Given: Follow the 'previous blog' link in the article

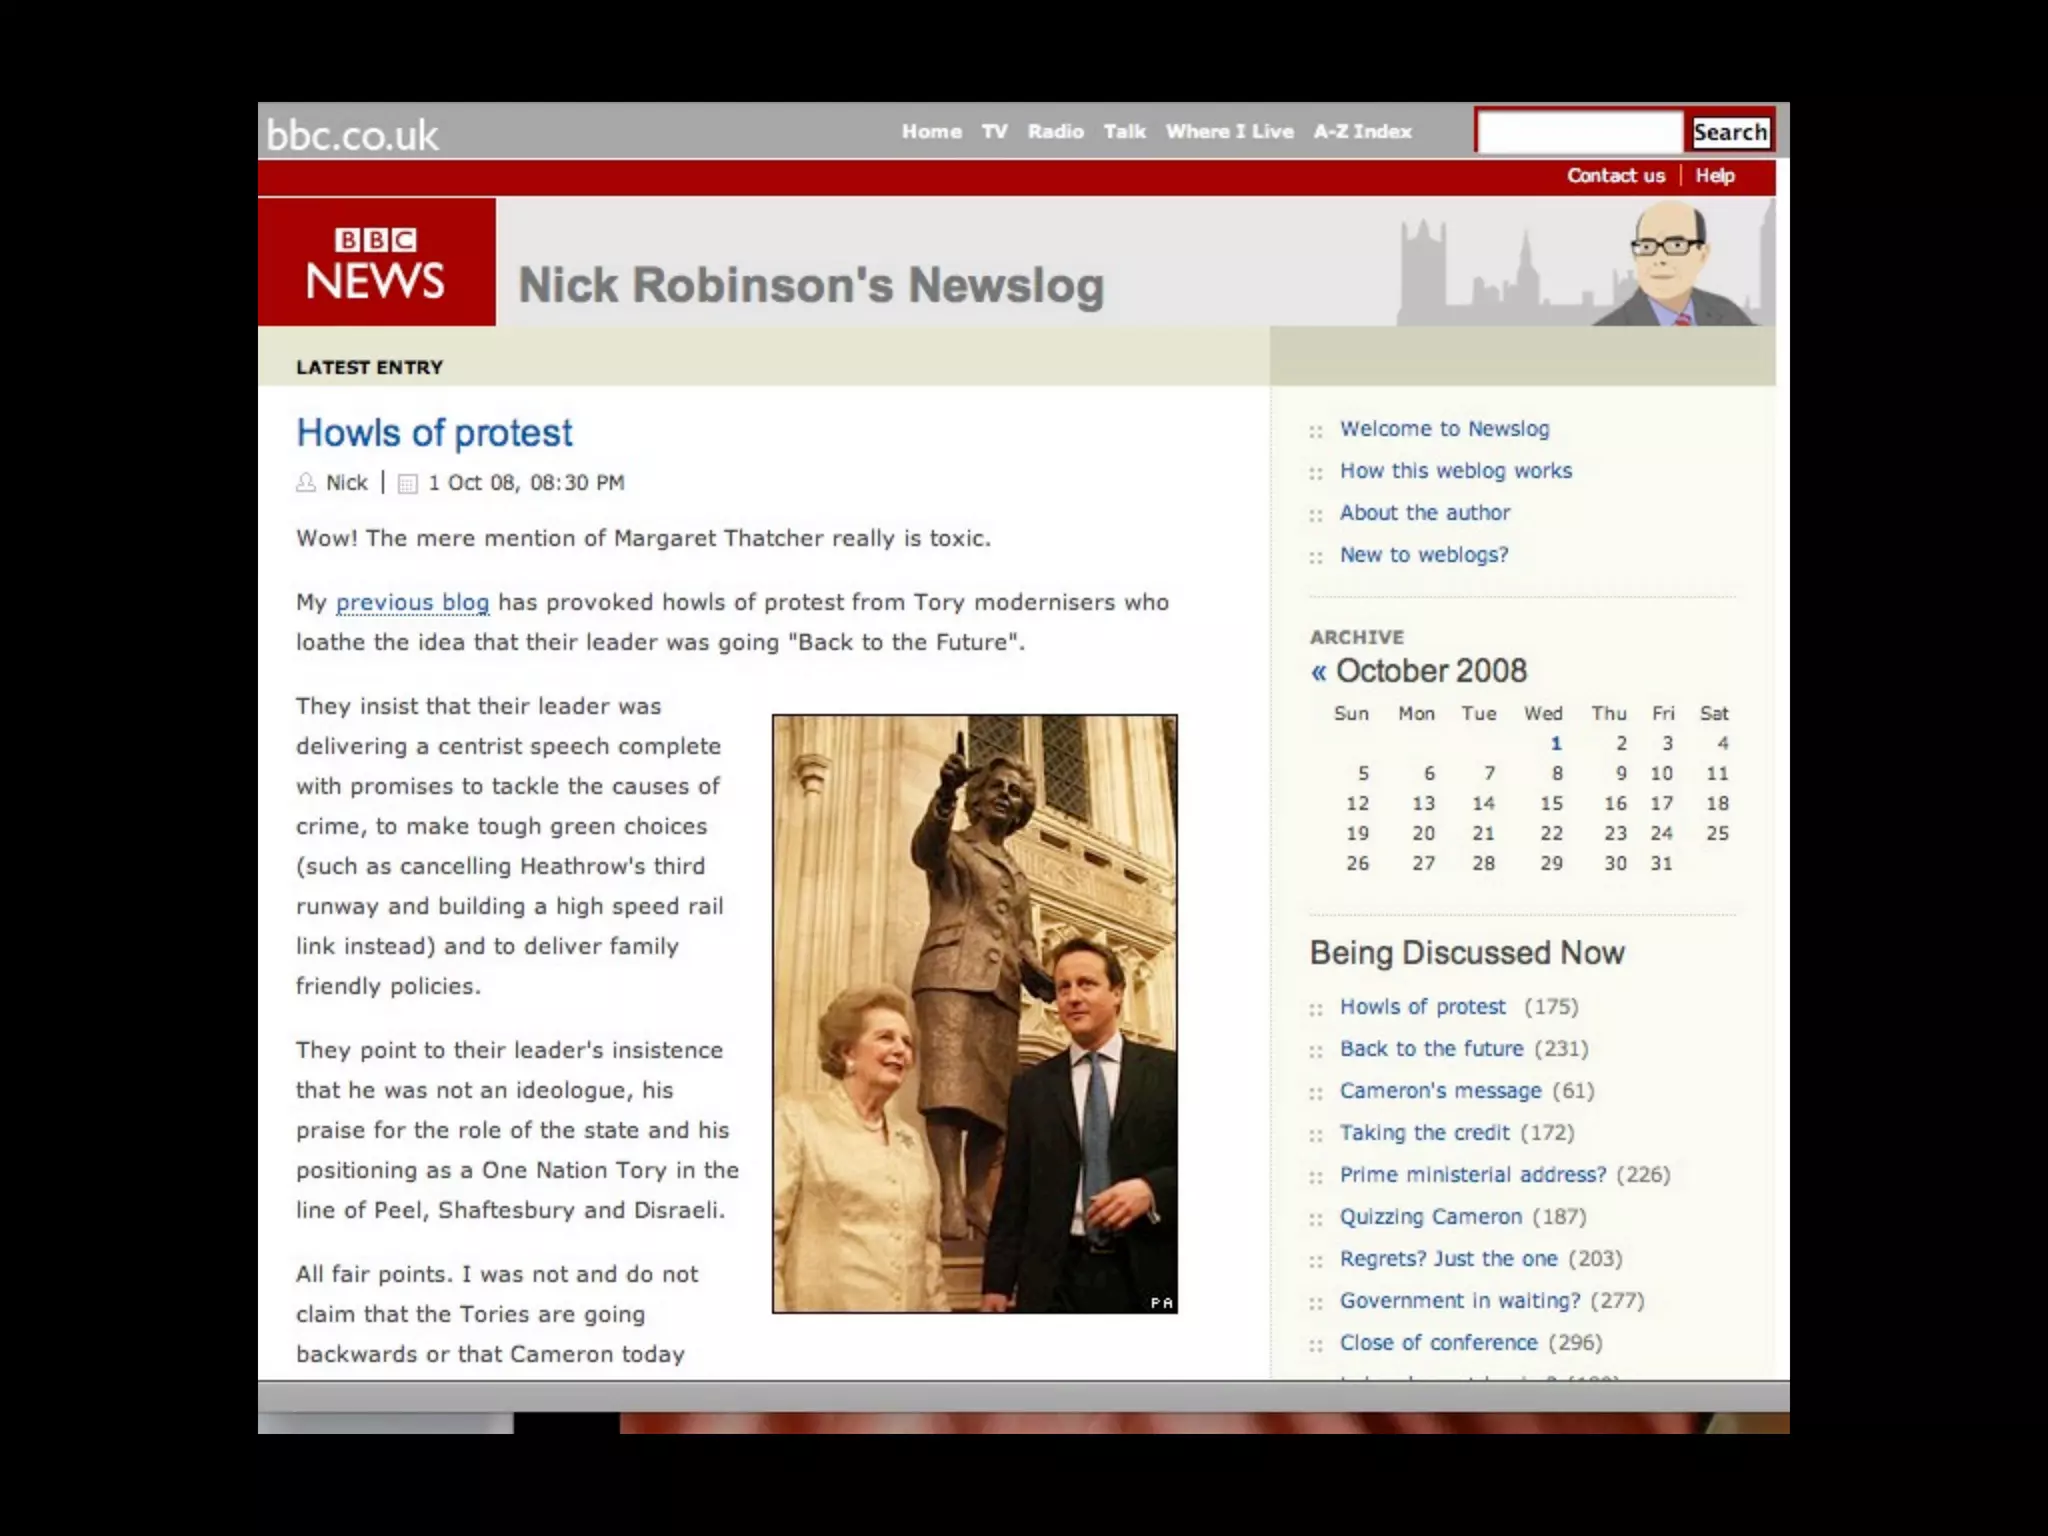Looking at the screenshot, I should 412,602.
